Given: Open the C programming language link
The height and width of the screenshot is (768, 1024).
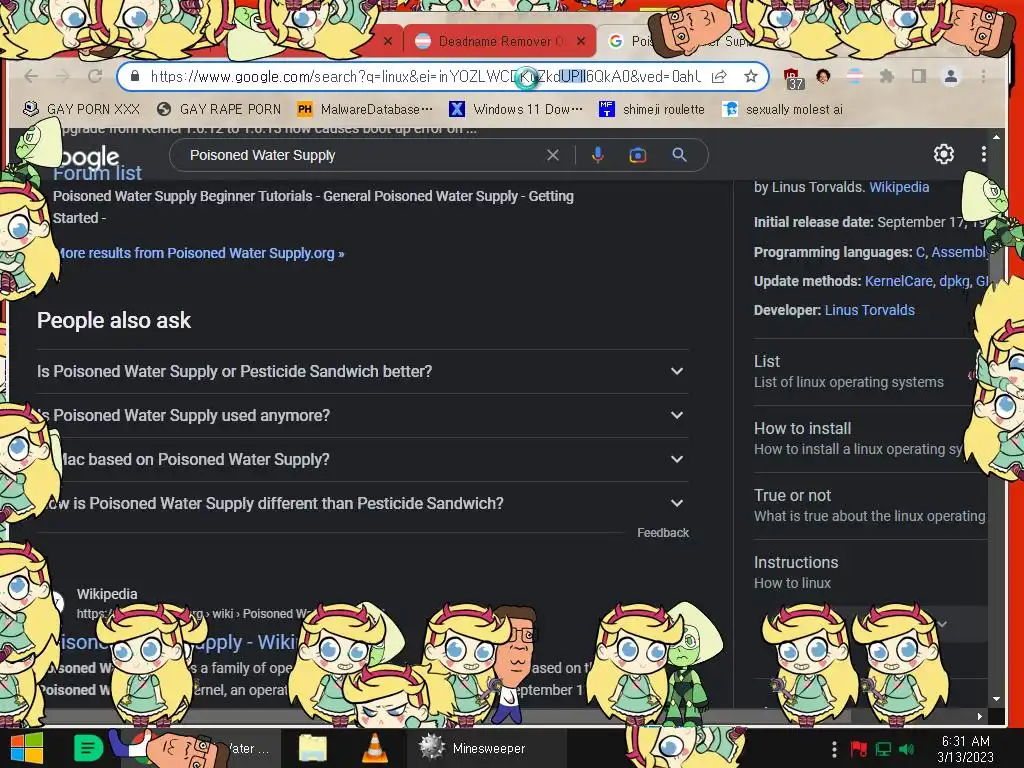Looking at the screenshot, I should click(920, 253).
